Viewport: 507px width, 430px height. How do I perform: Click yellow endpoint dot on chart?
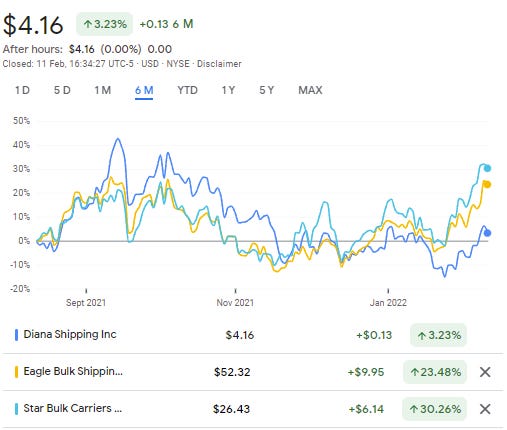point(487,184)
